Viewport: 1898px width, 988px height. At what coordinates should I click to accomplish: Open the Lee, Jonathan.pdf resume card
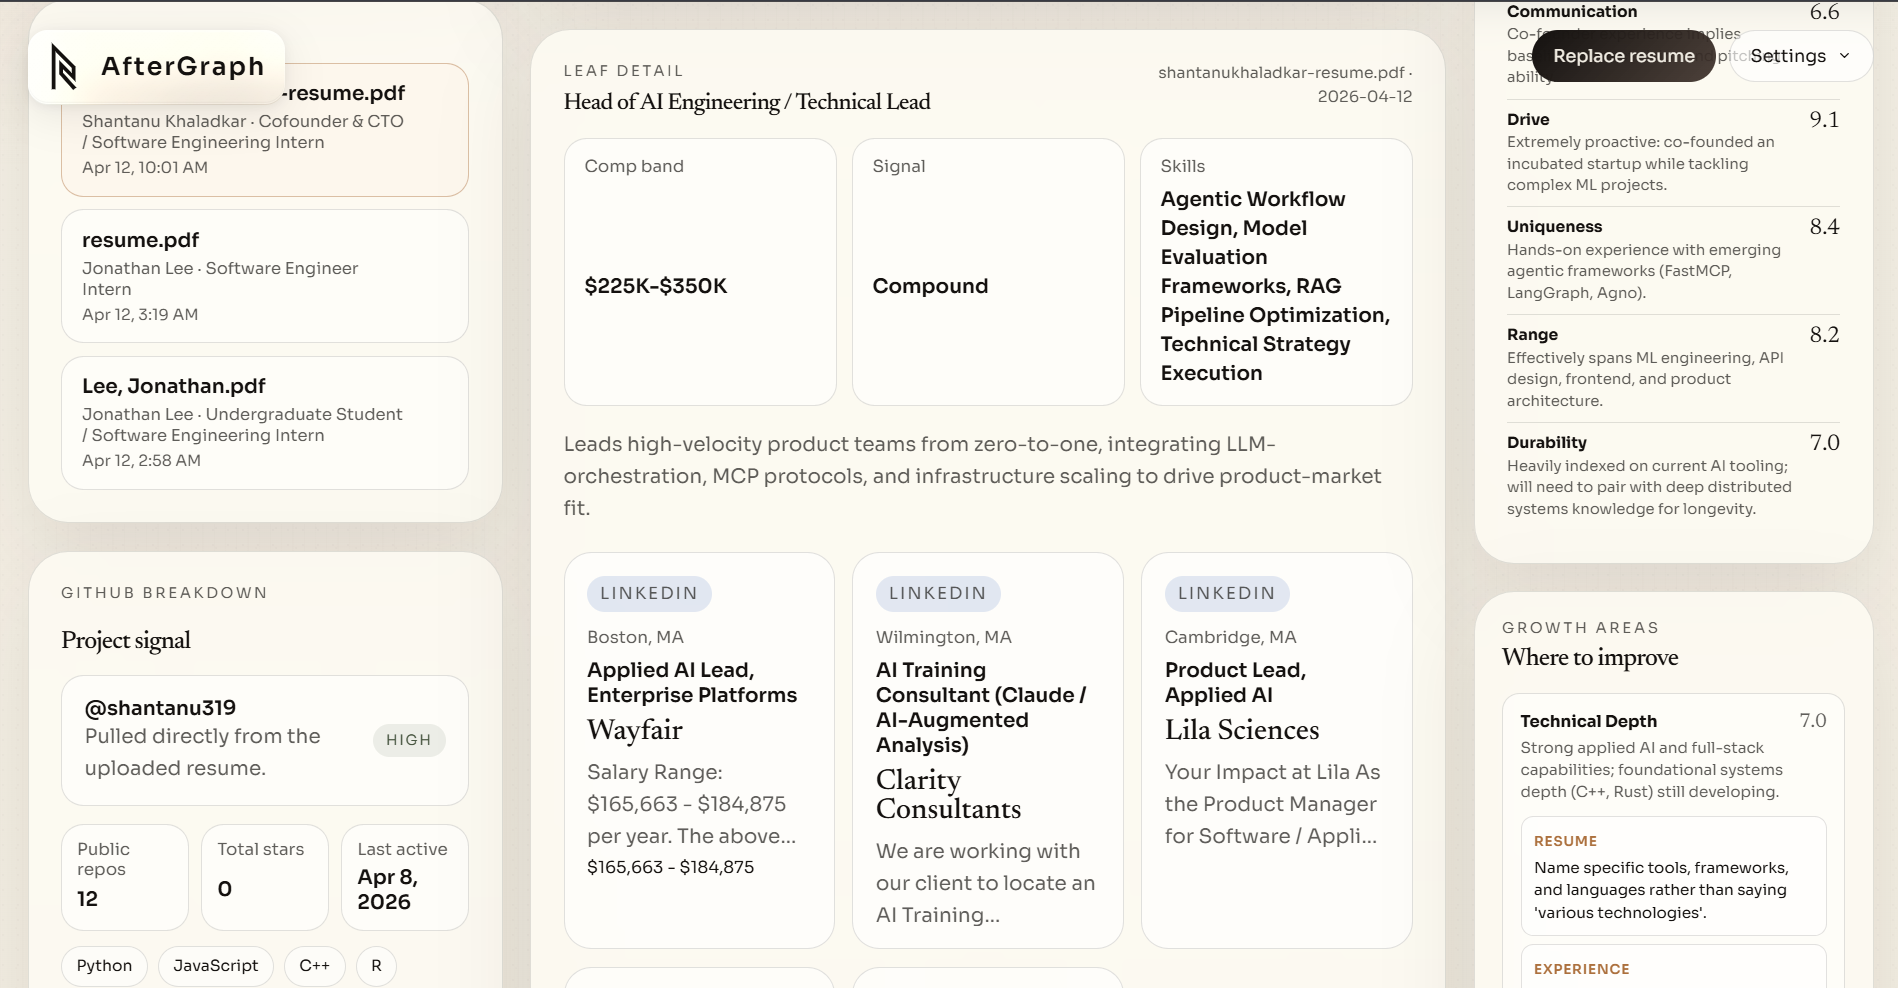click(264, 422)
